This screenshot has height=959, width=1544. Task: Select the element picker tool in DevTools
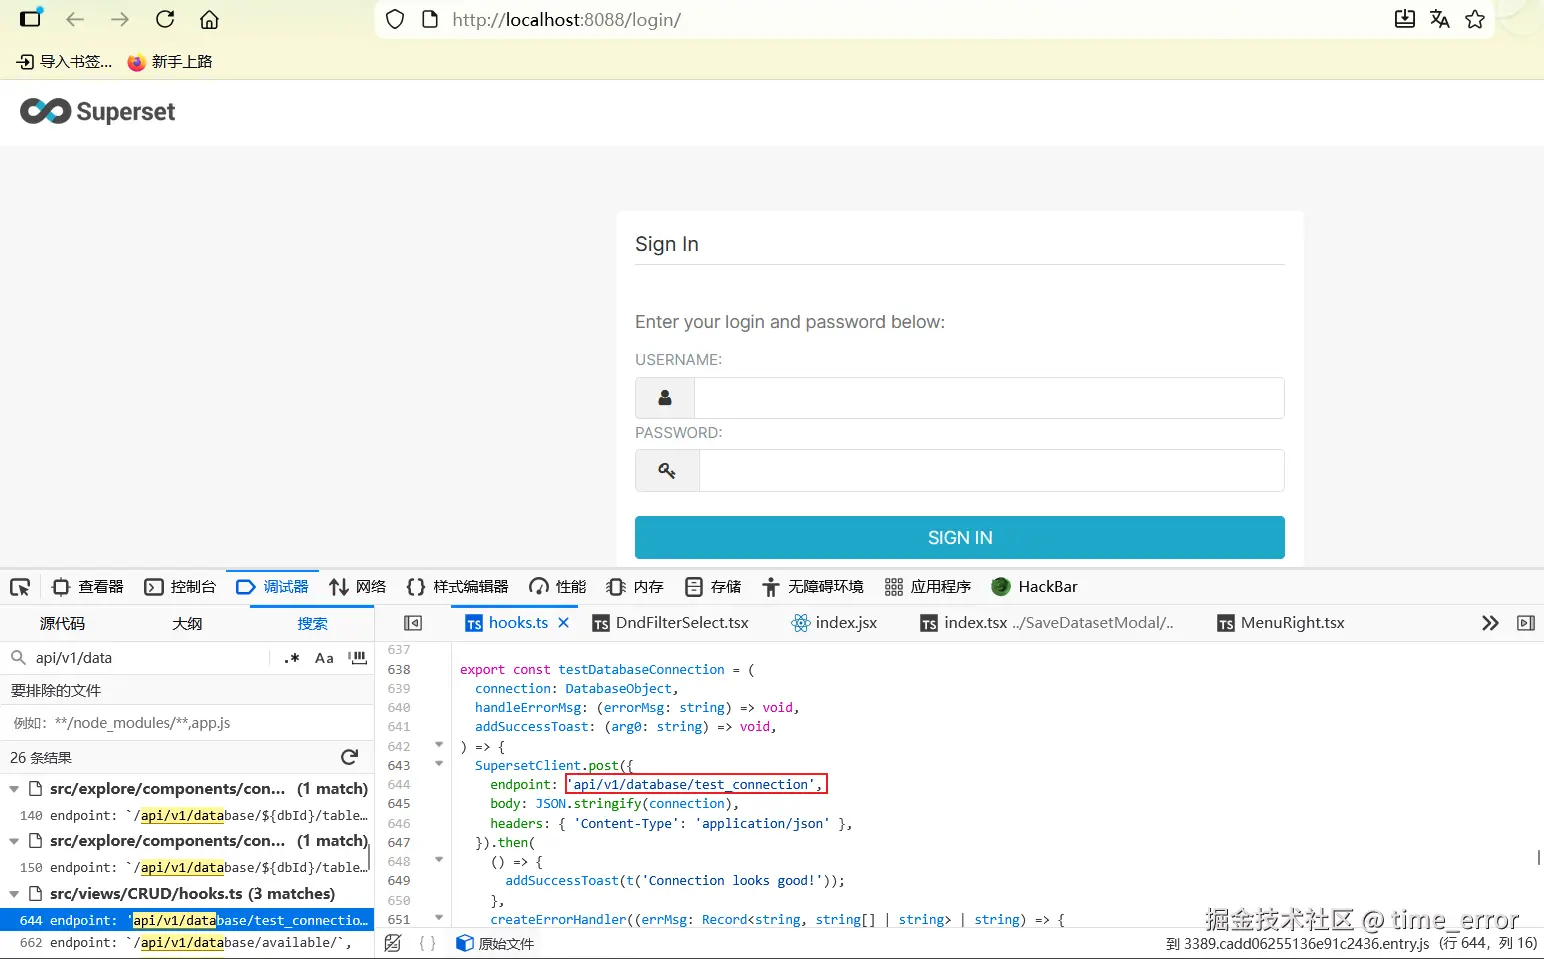click(x=20, y=587)
